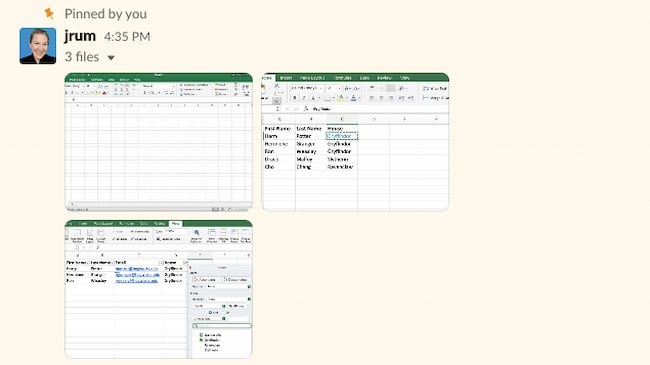Click Italic icon in second spreadsheet image
650x365 pixels.
(303, 98)
